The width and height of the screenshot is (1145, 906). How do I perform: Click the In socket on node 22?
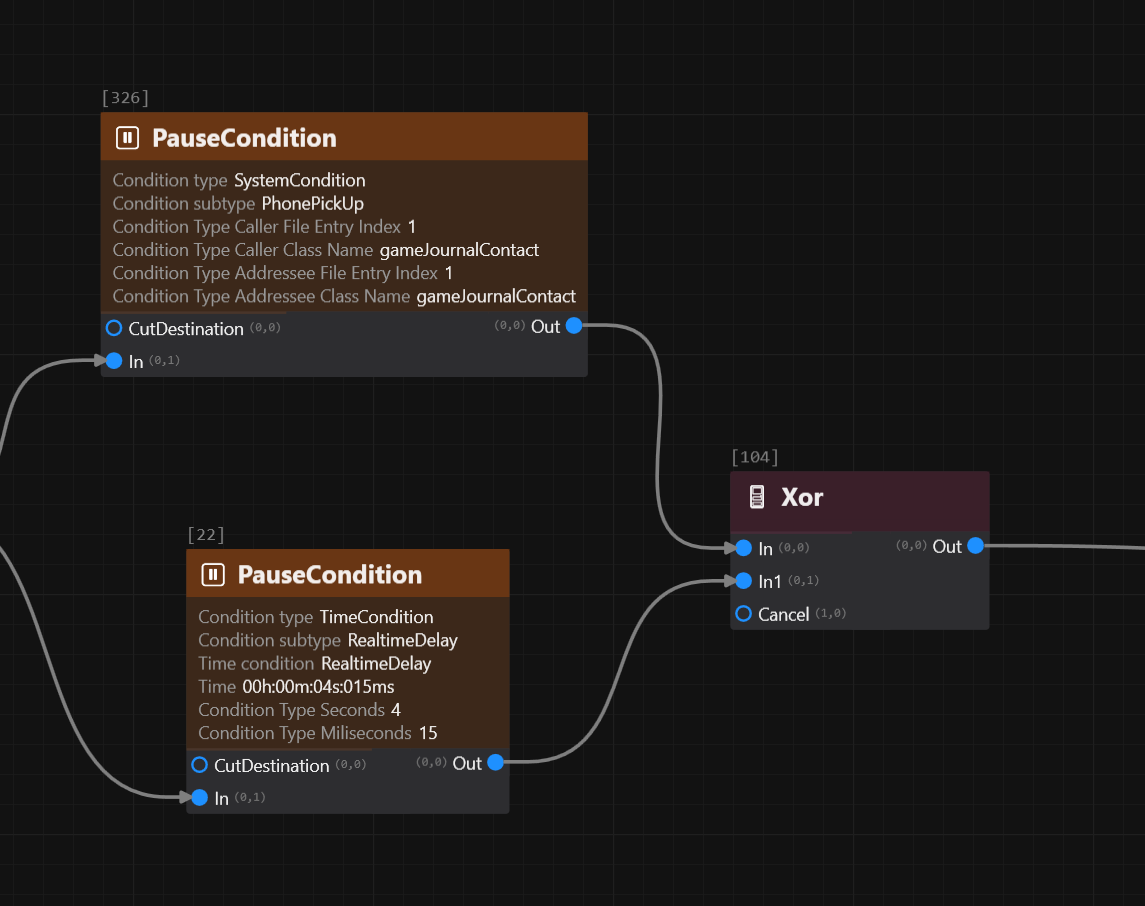click(x=199, y=798)
